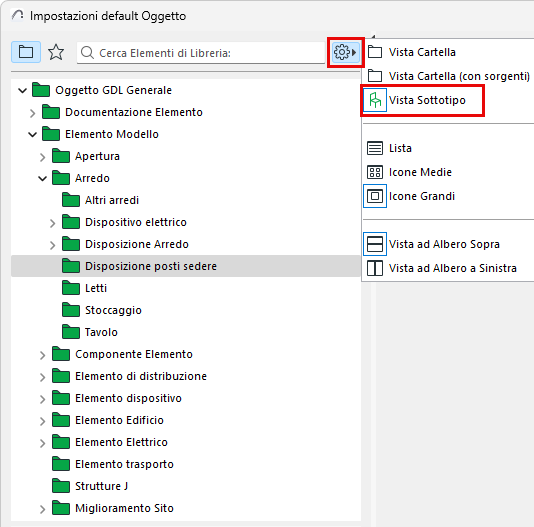Viewport: 534px width, 527px height.
Task: Choose Vista Cartella menu entry
Action: pos(422,52)
